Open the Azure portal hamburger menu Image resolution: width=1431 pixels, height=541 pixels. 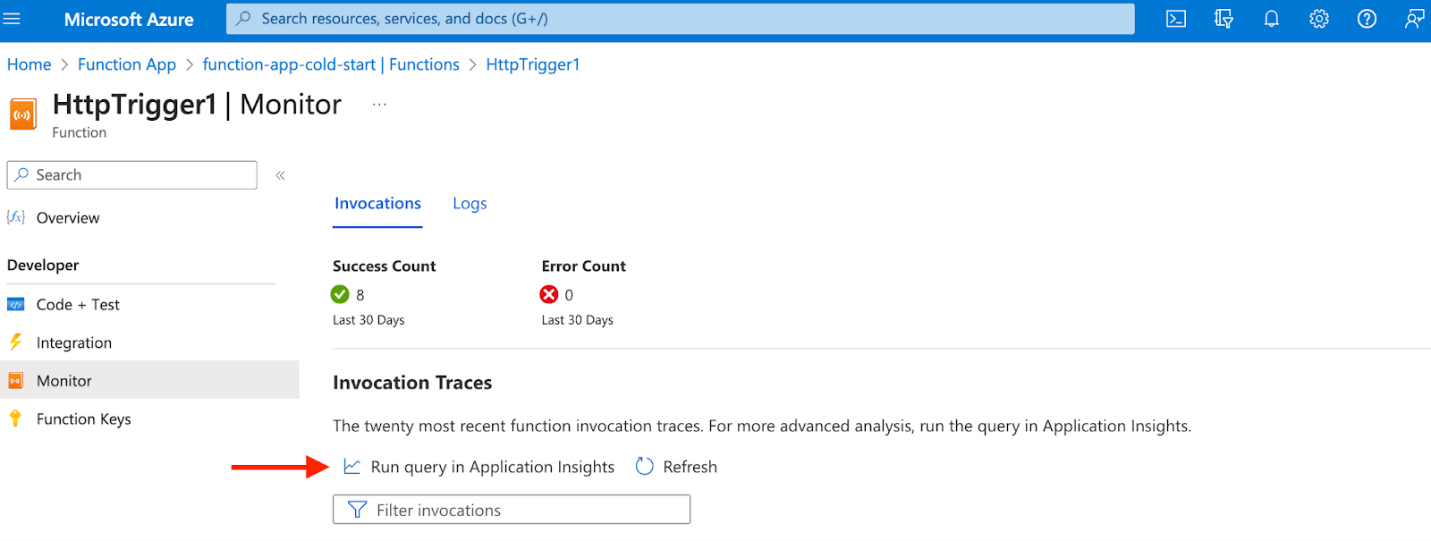click(13, 19)
